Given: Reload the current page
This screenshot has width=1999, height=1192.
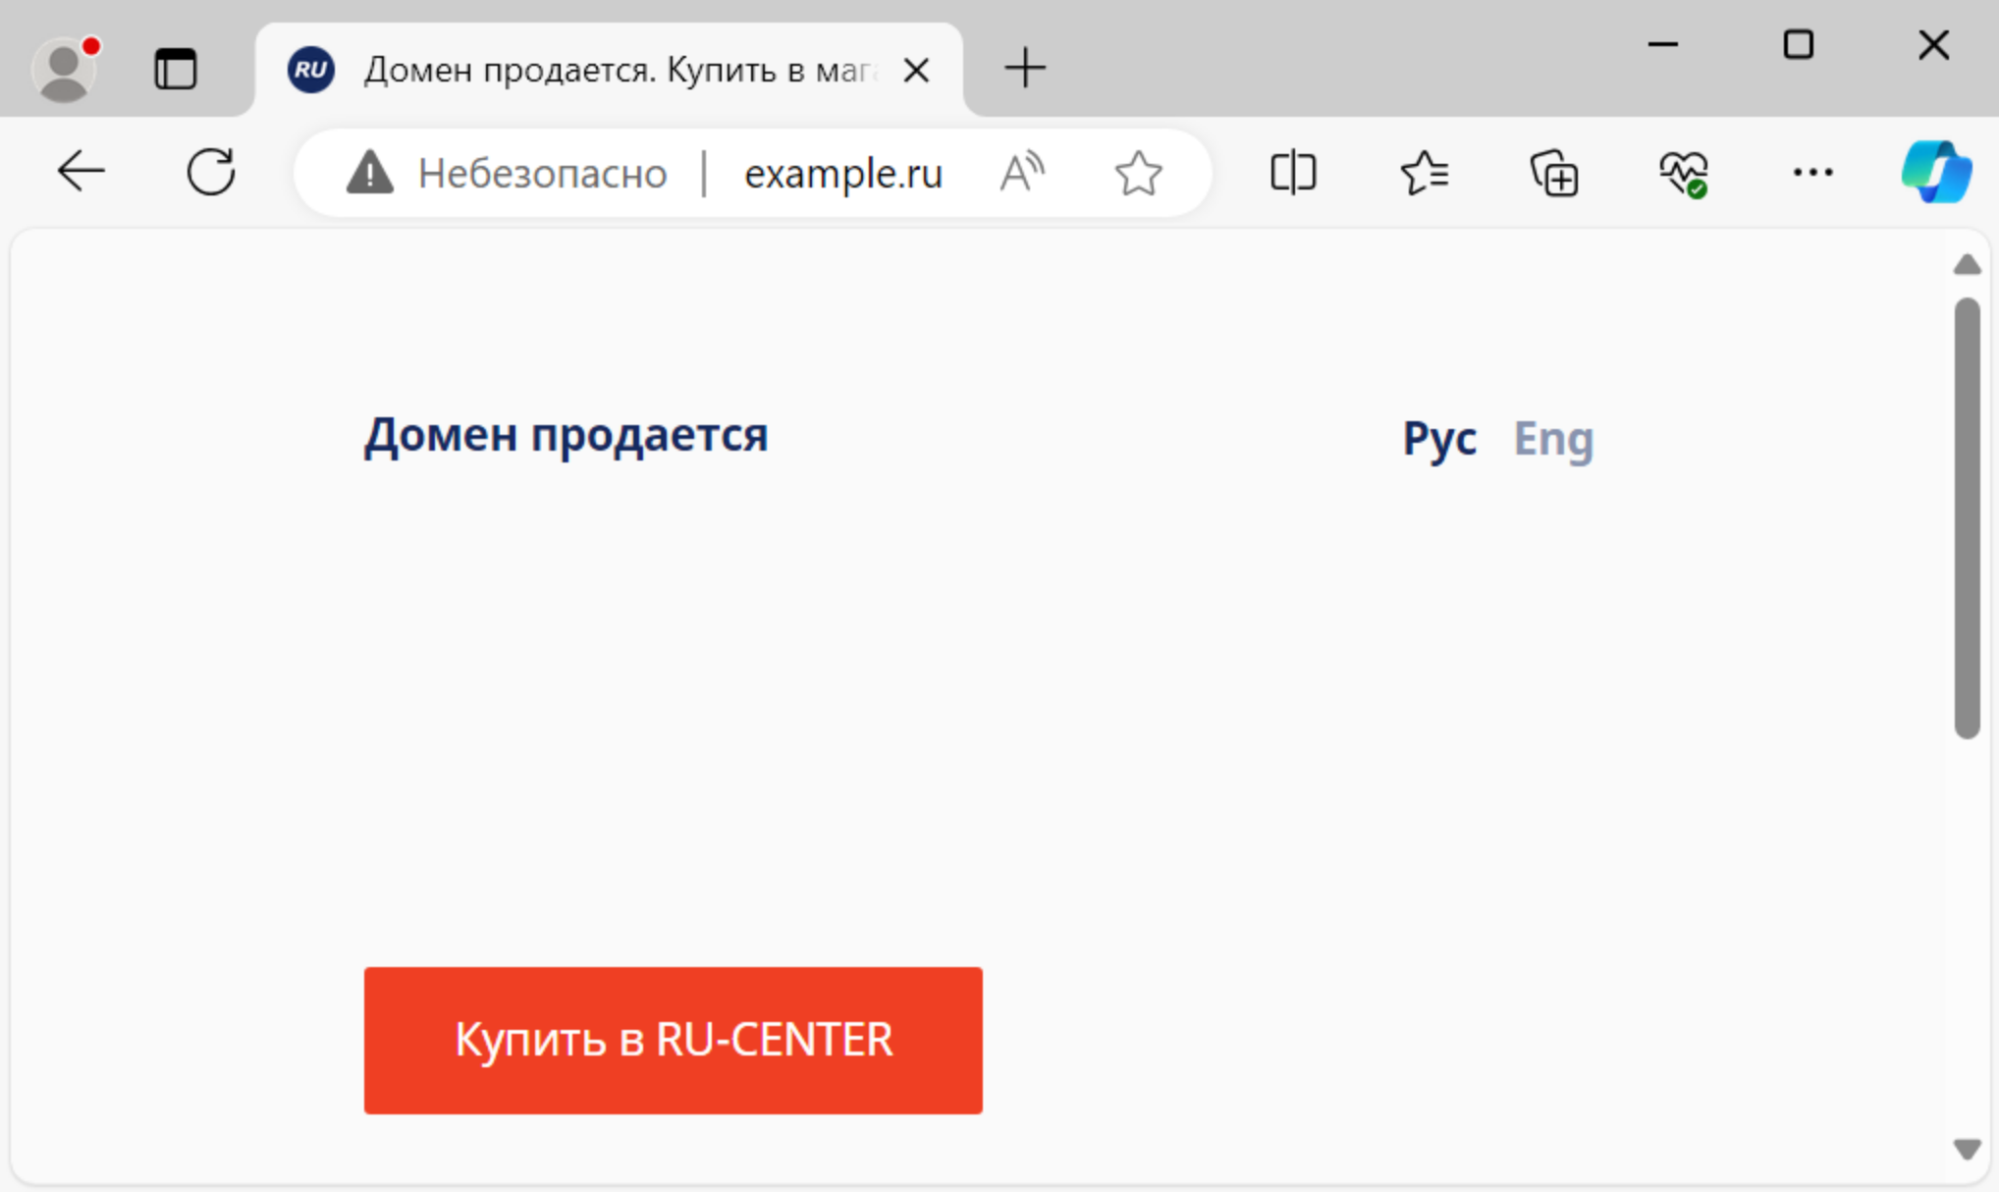Looking at the screenshot, I should click(x=211, y=172).
